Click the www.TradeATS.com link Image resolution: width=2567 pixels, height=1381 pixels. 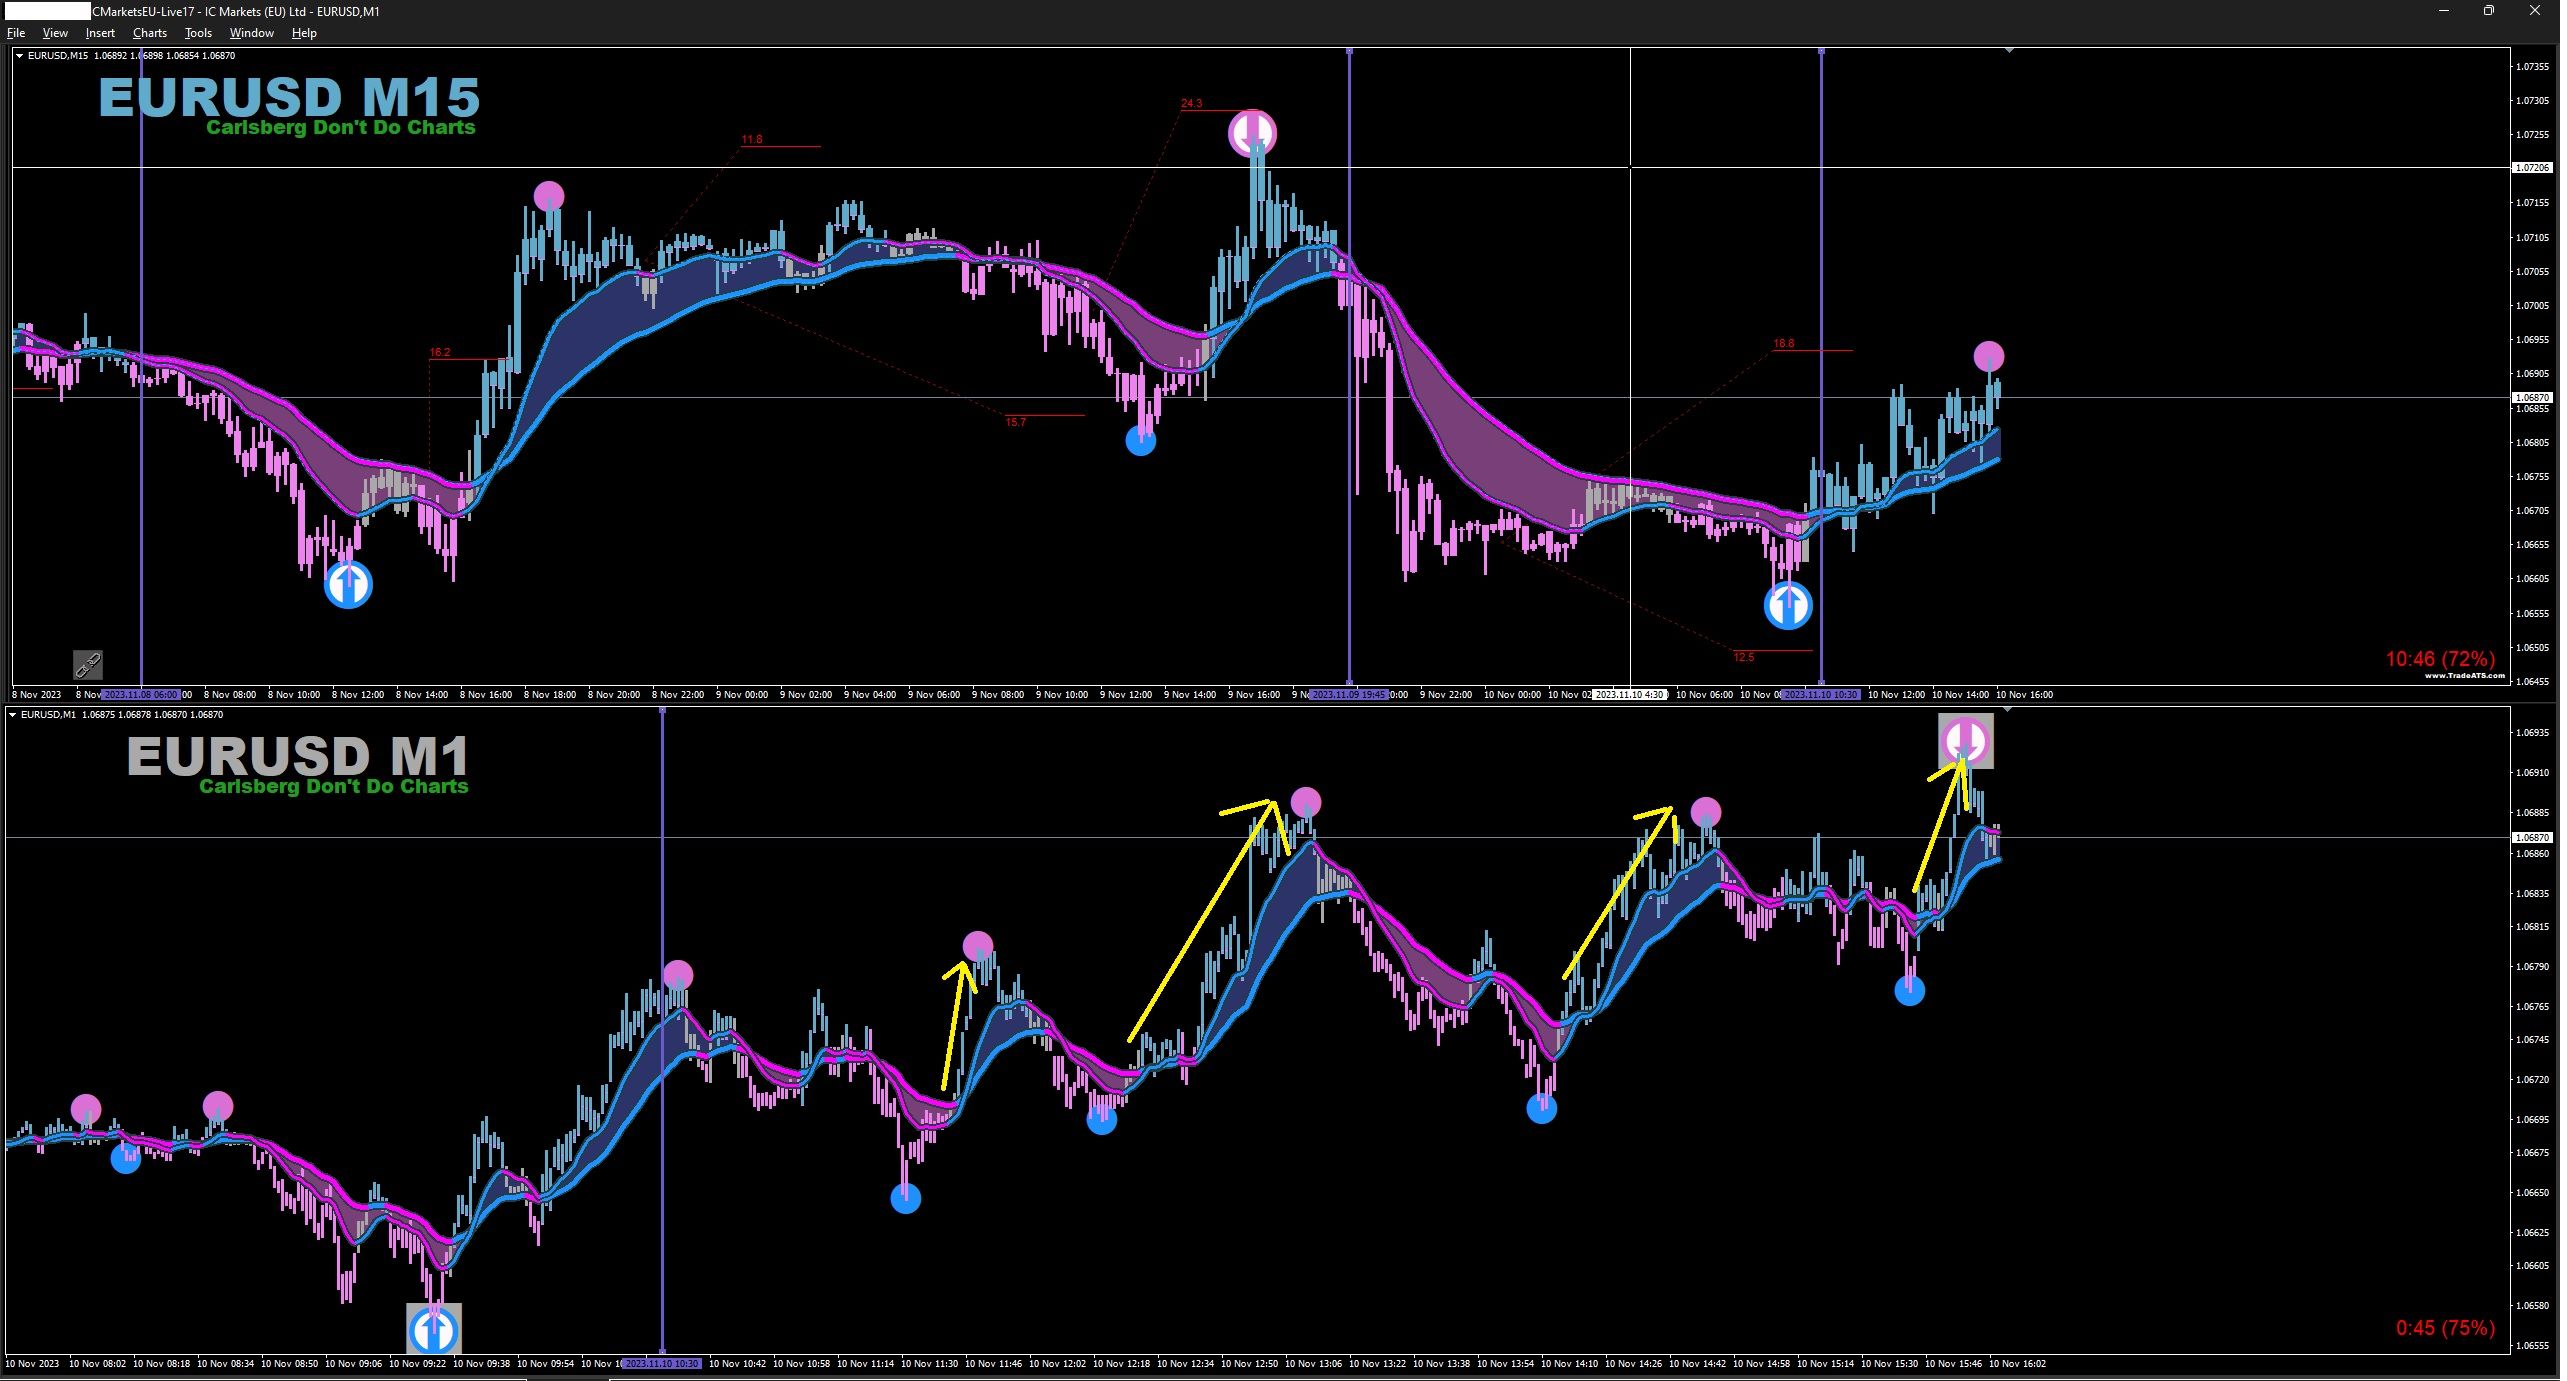coord(2464,677)
